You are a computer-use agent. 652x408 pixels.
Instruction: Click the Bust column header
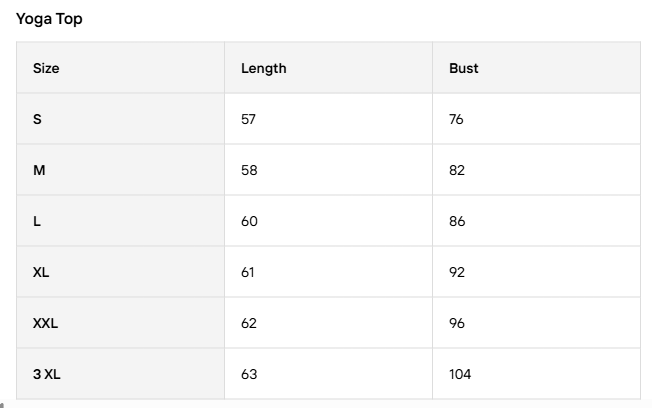tap(464, 69)
